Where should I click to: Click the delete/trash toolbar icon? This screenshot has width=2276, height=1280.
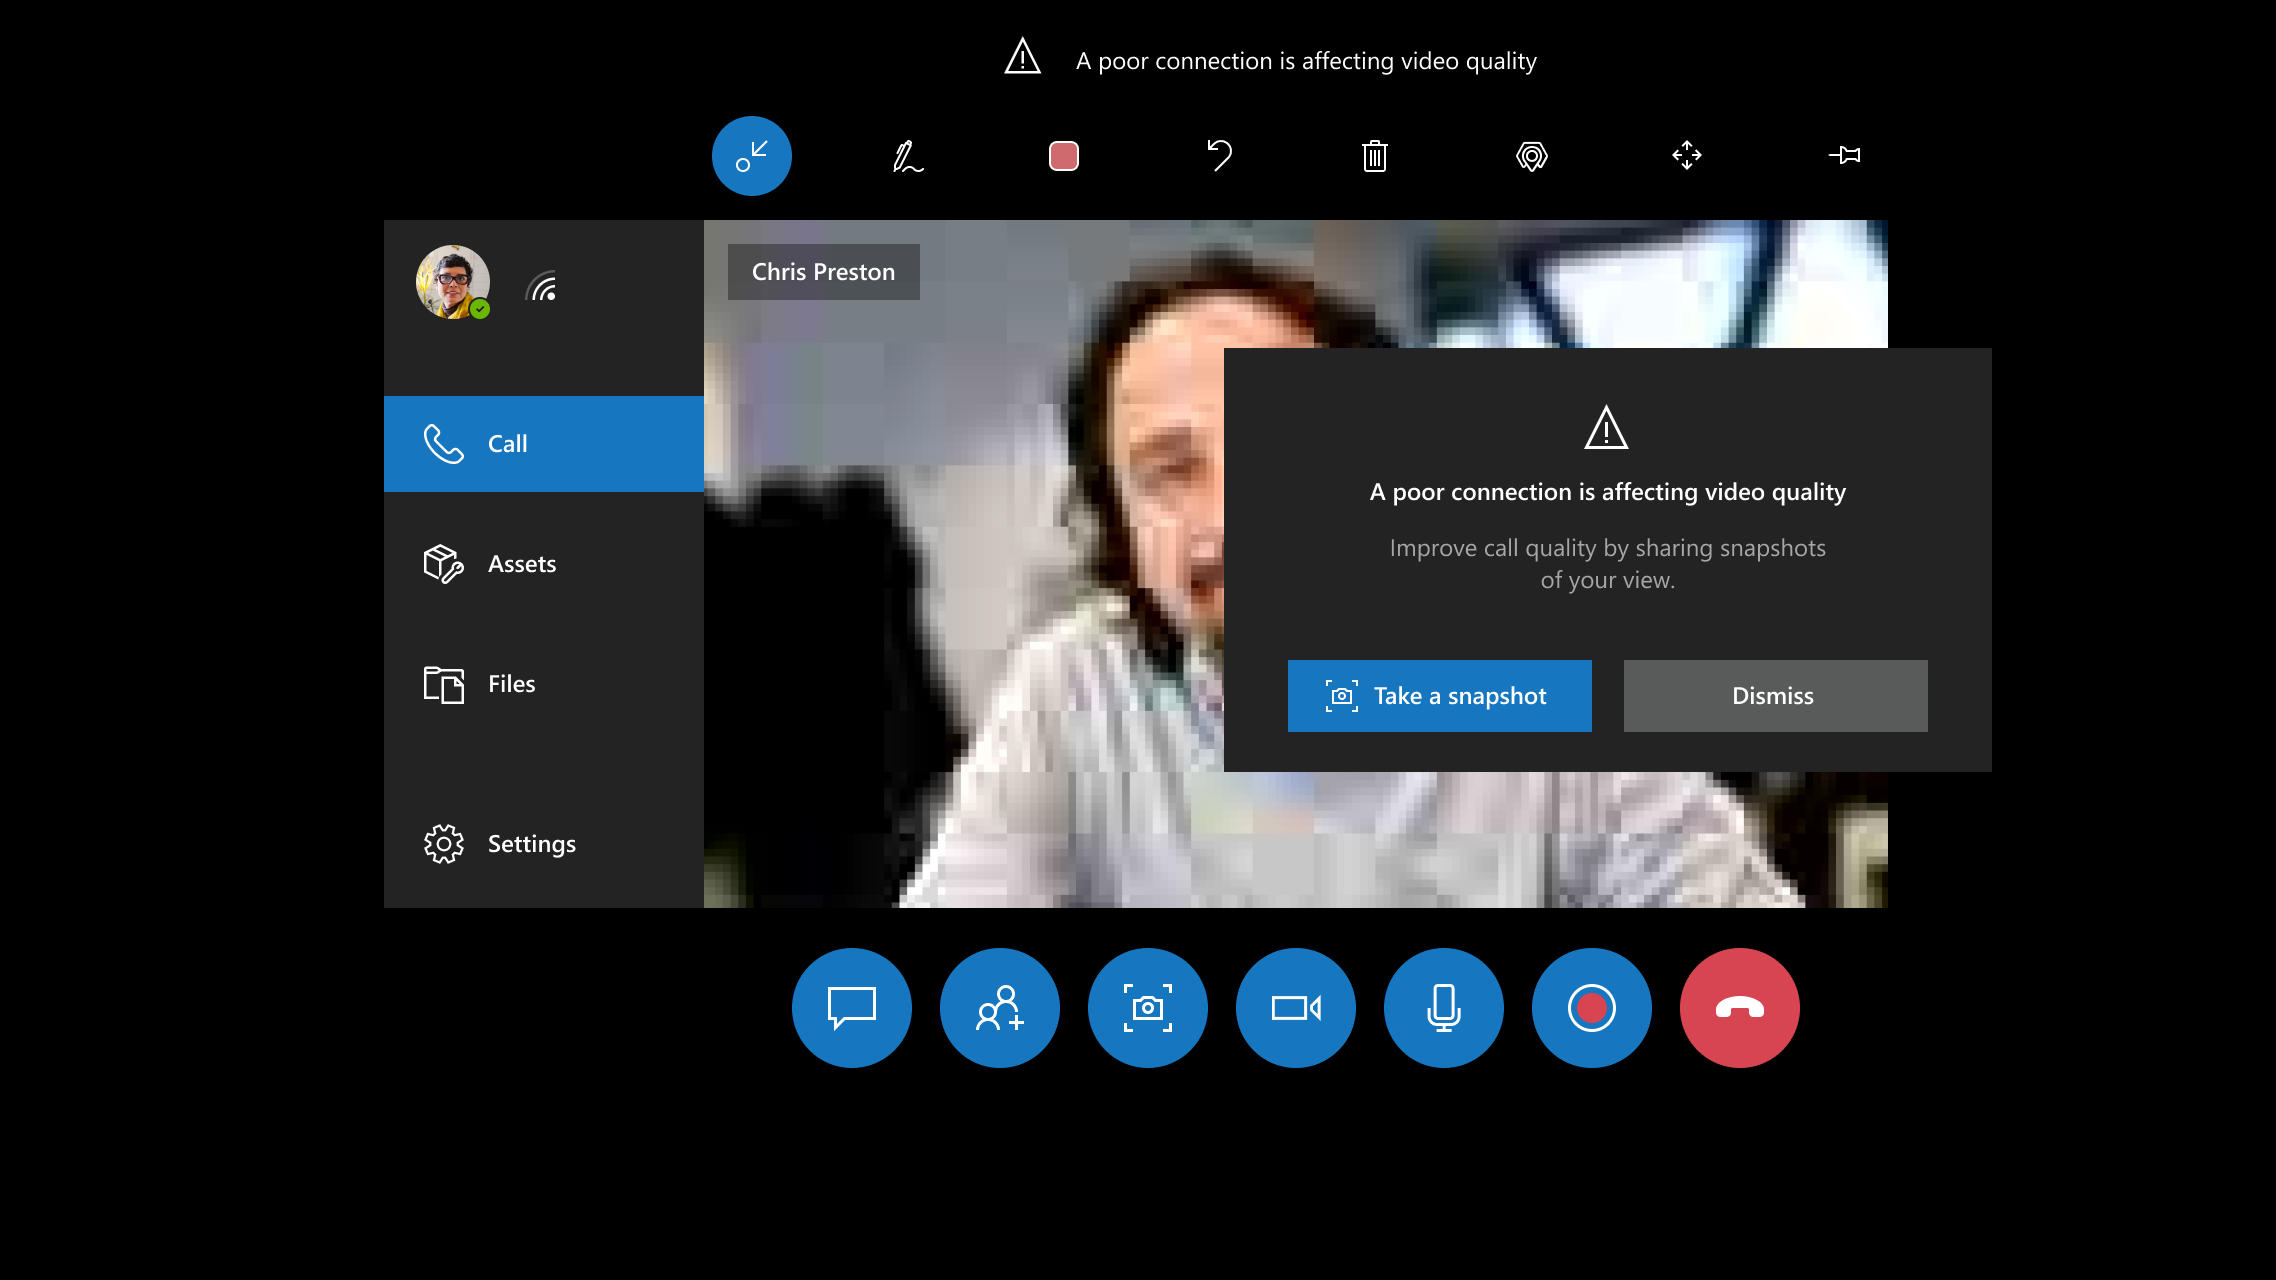(x=1374, y=156)
